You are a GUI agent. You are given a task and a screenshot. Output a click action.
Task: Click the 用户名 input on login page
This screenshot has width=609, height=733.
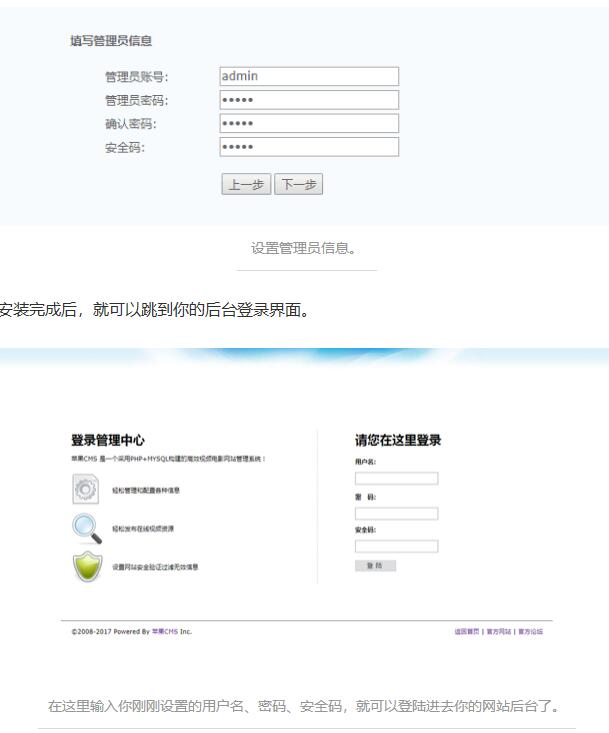point(396,478)
